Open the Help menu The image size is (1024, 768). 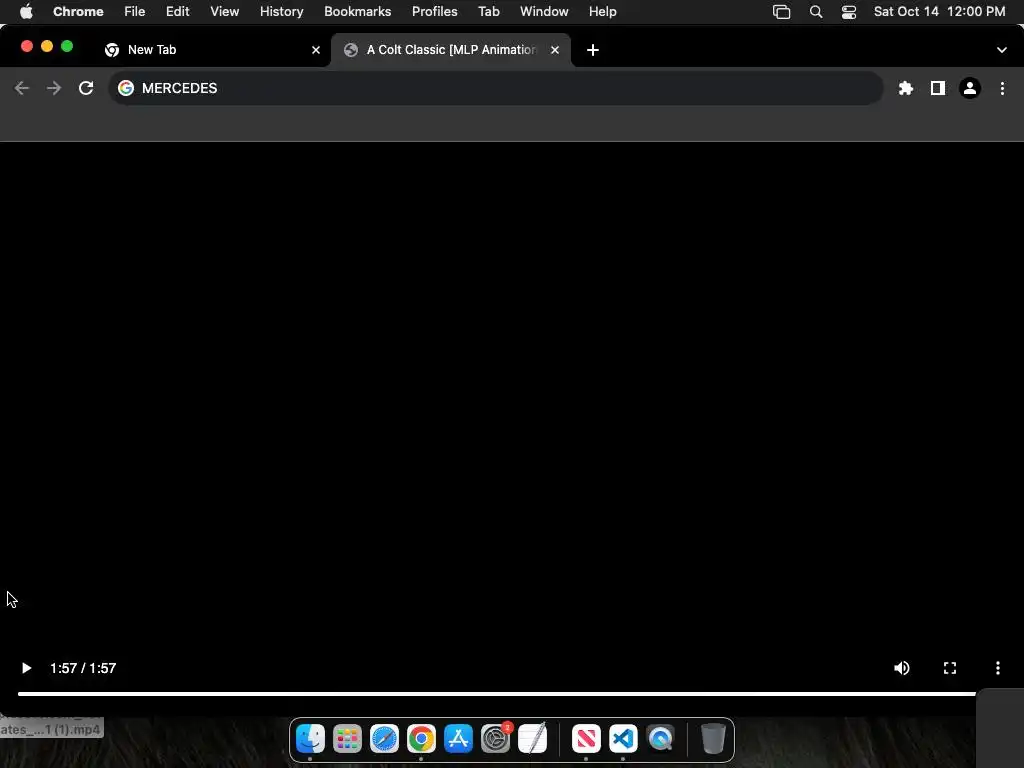coord(602,11)
